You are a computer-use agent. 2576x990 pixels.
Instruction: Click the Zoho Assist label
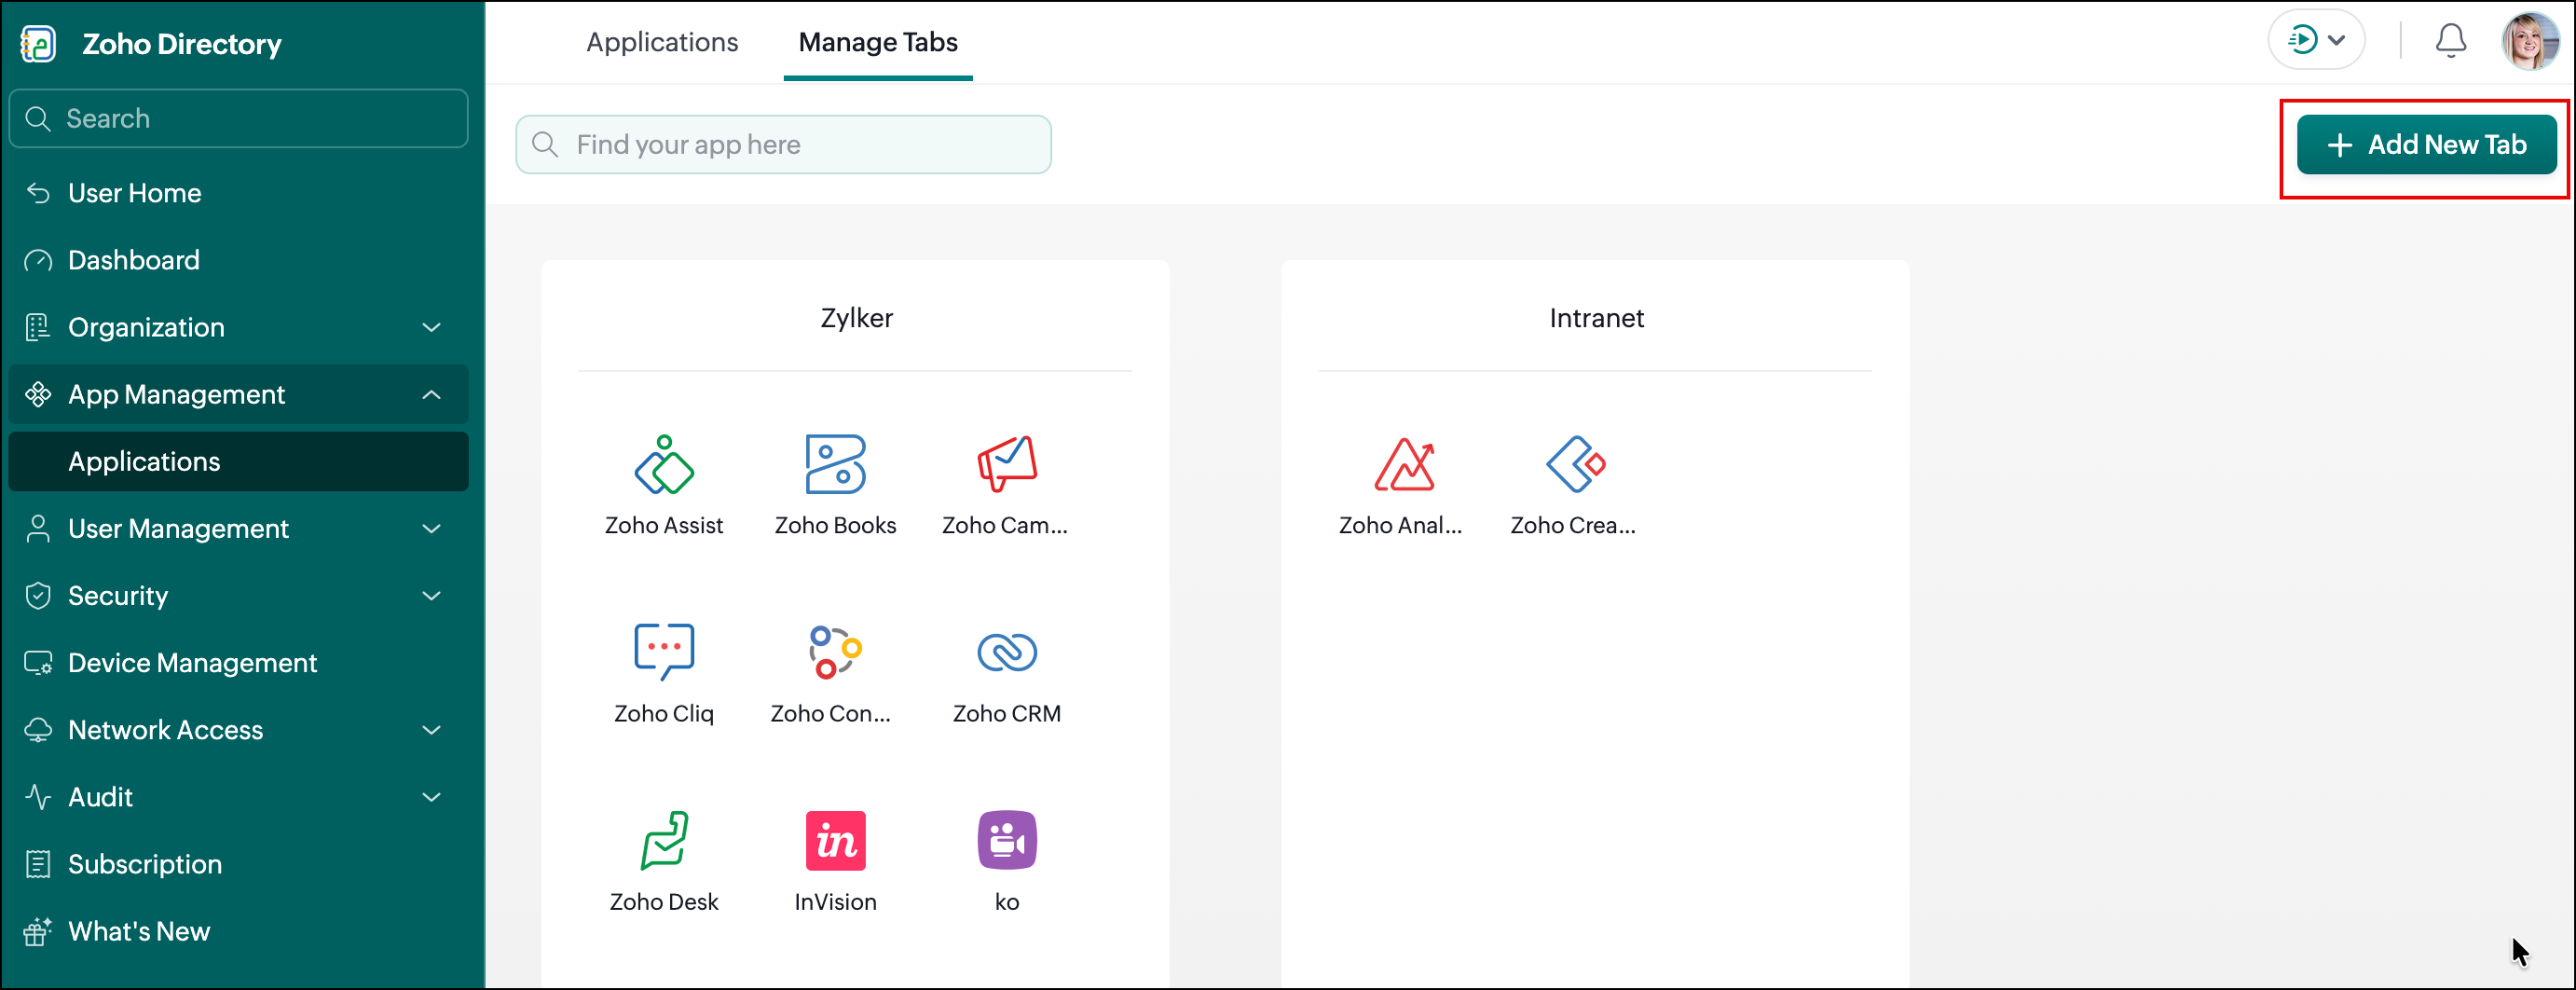664,525
